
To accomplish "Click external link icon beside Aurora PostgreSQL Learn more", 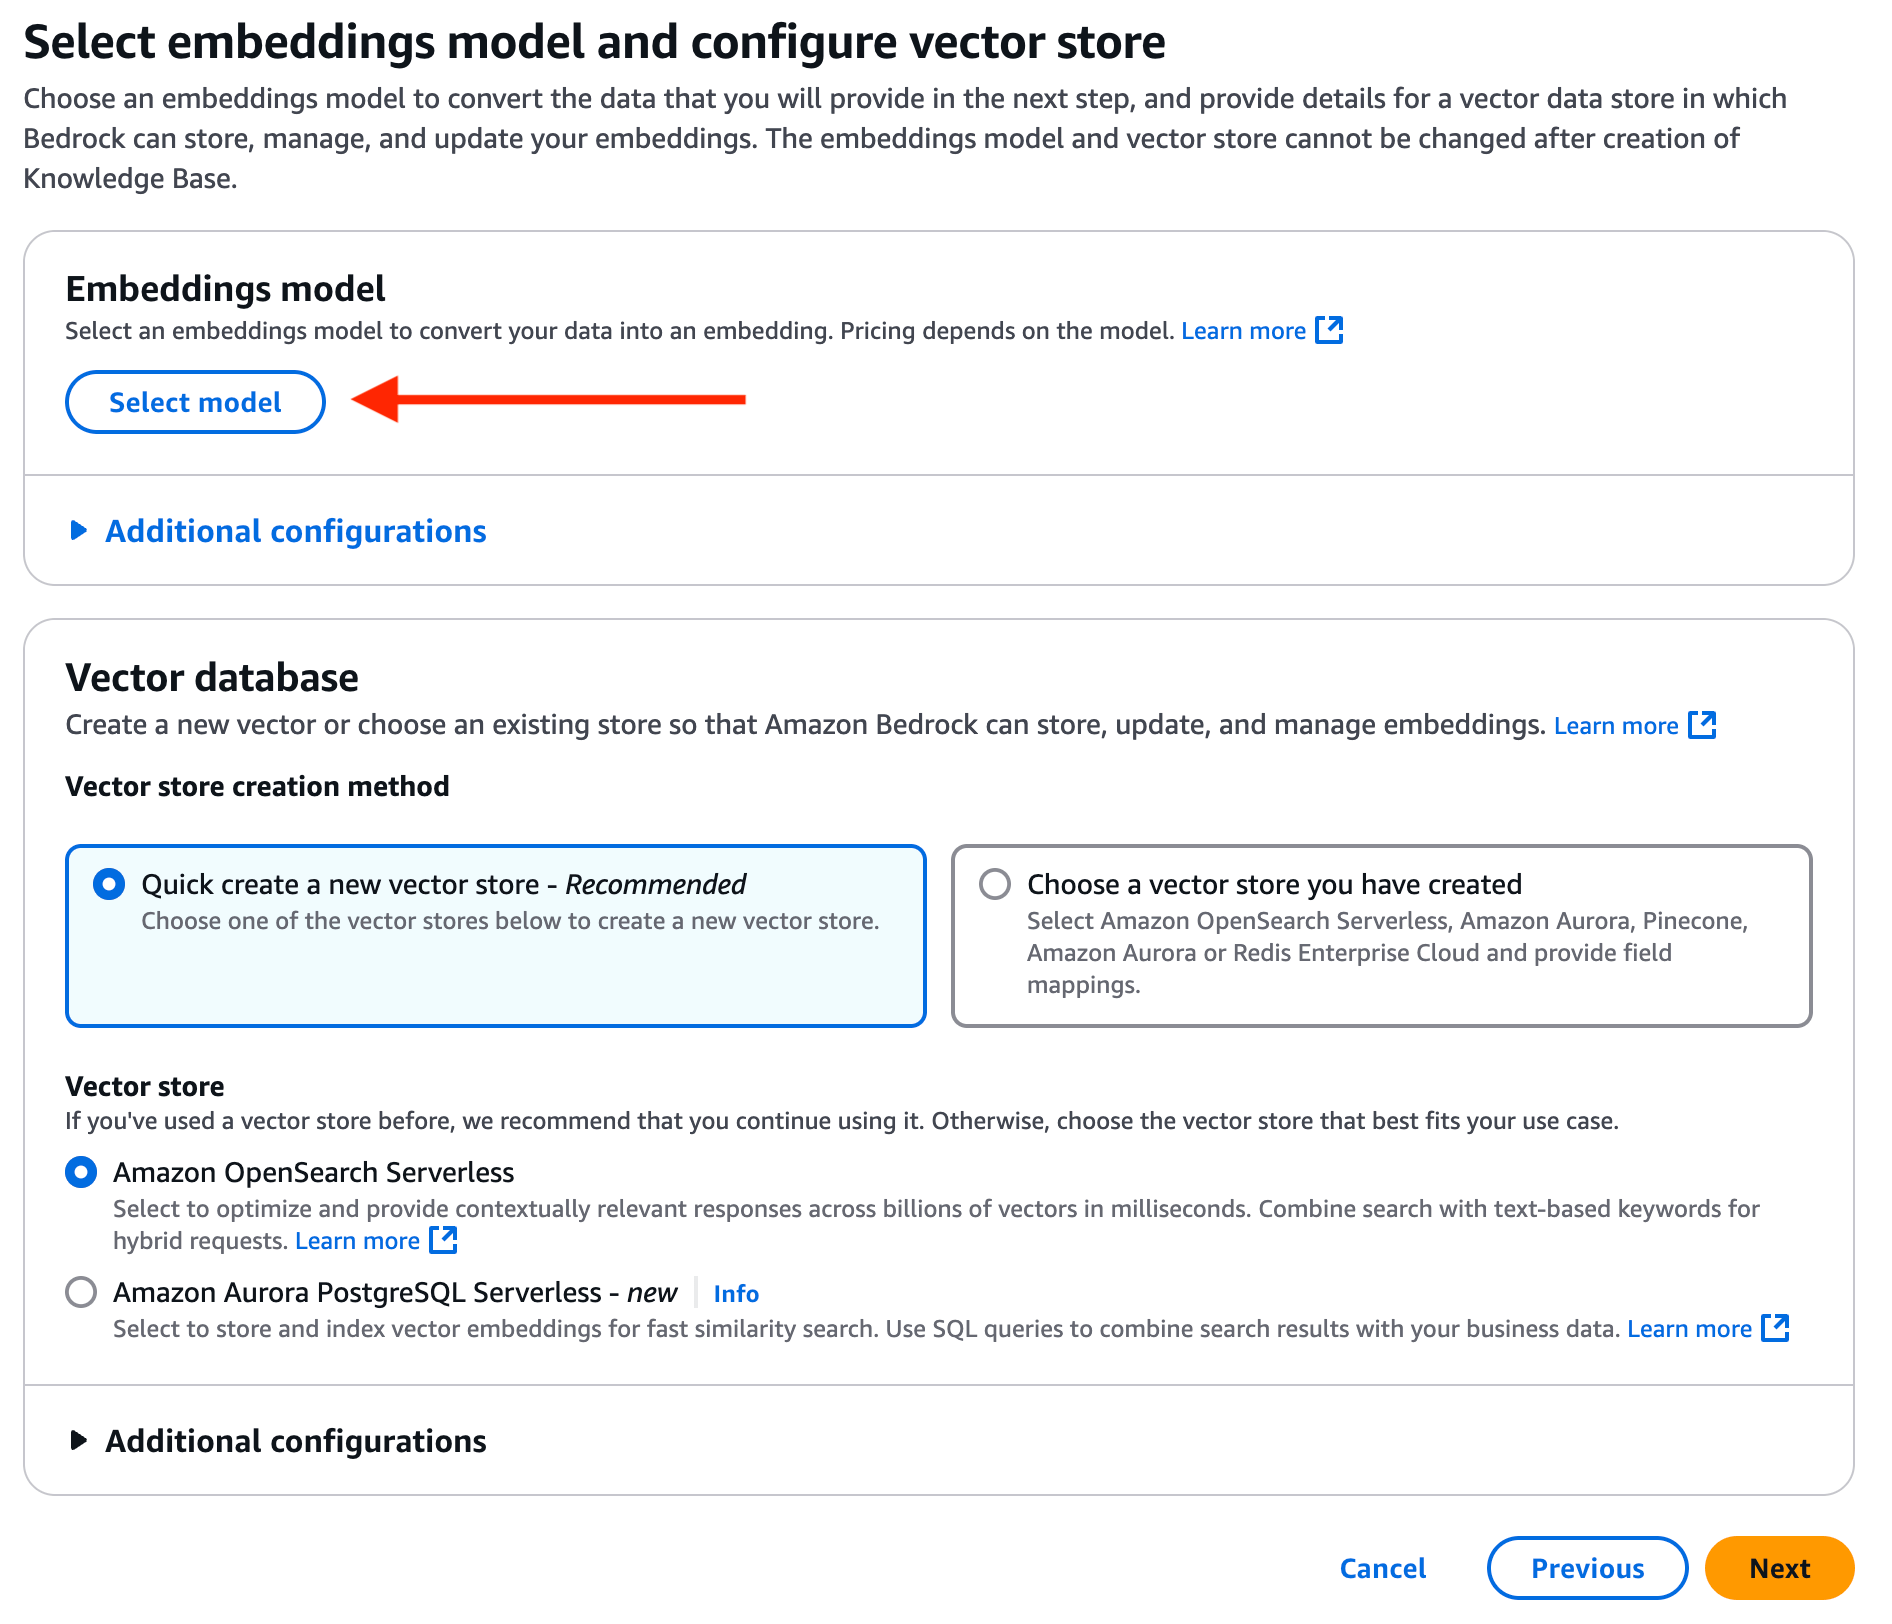I will (1774, 1328).
